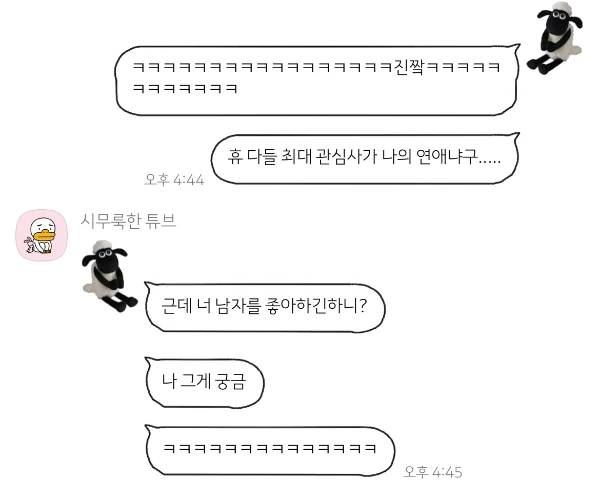Click the second-line ㅋㅋㅋ in the top bubble

click(185, 88)
